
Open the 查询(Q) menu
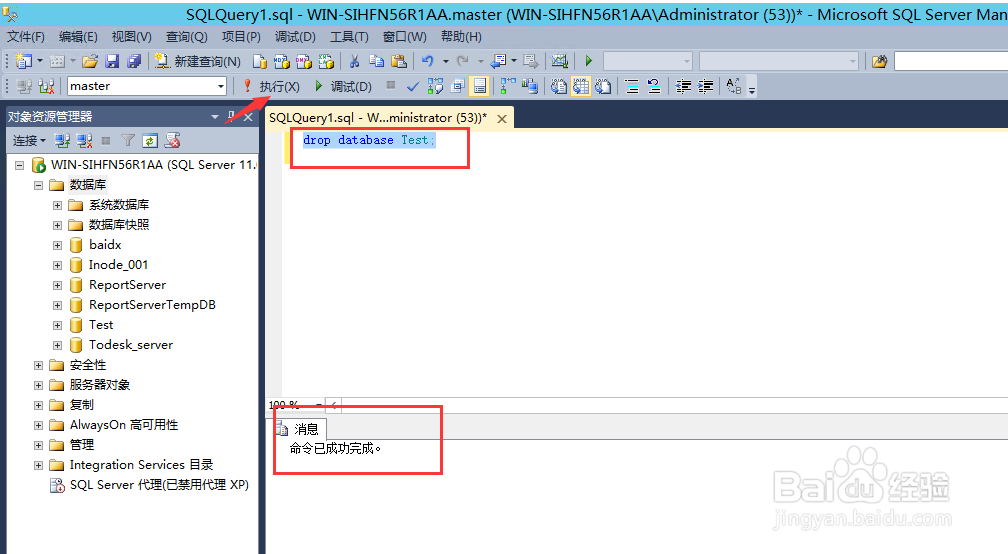point(186,37)
